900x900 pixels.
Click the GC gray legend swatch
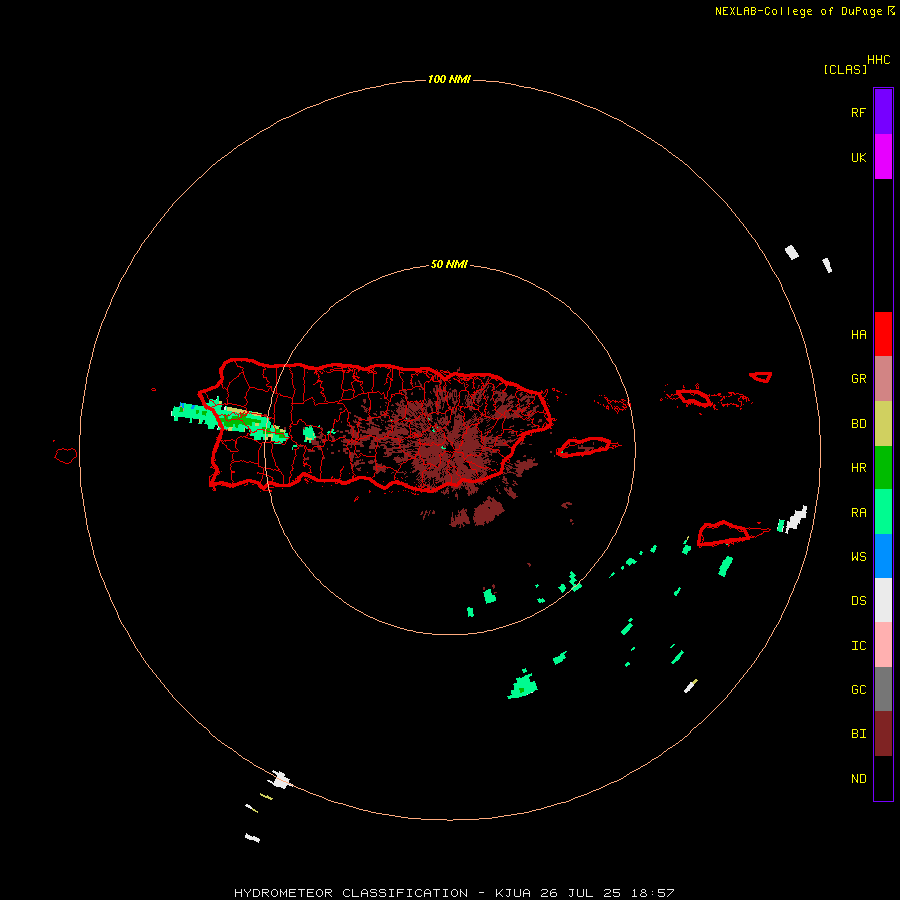point(883,689)
